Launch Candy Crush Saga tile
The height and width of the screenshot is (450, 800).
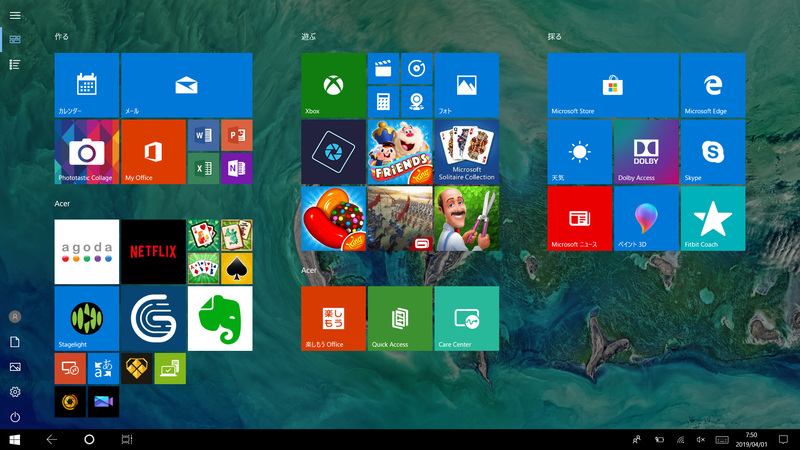pyautogui.click(x=334, y=218)
